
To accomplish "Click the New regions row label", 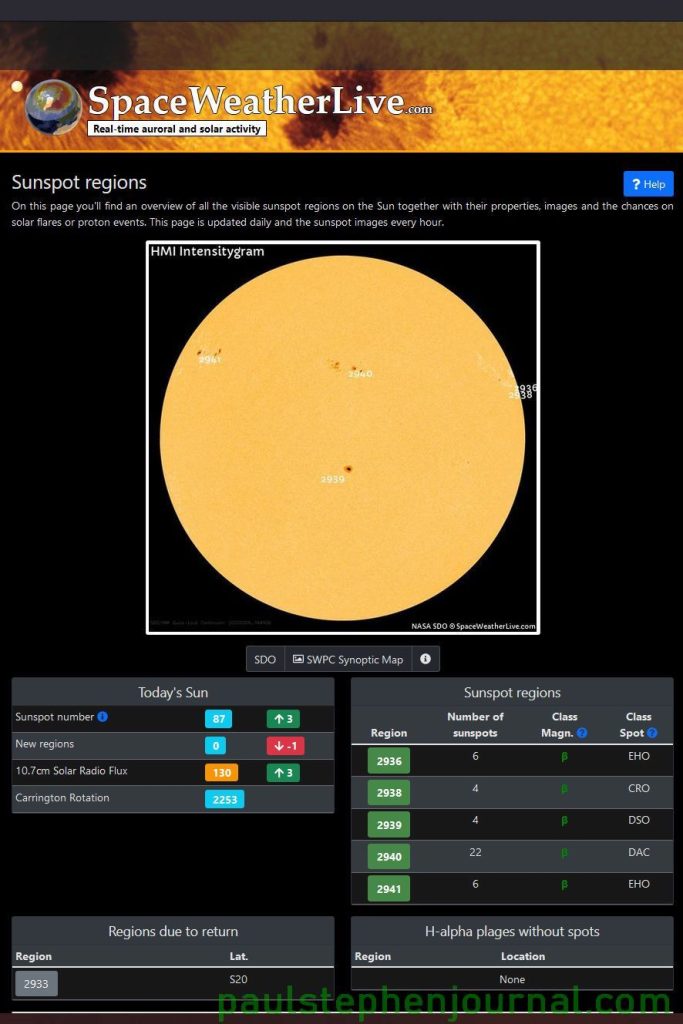I will pos(44,744).
